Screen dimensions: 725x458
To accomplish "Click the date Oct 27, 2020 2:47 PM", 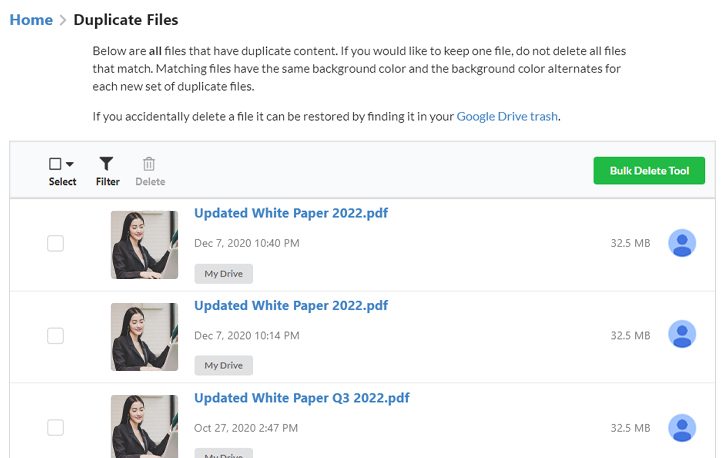I will [x=246, y=428].
